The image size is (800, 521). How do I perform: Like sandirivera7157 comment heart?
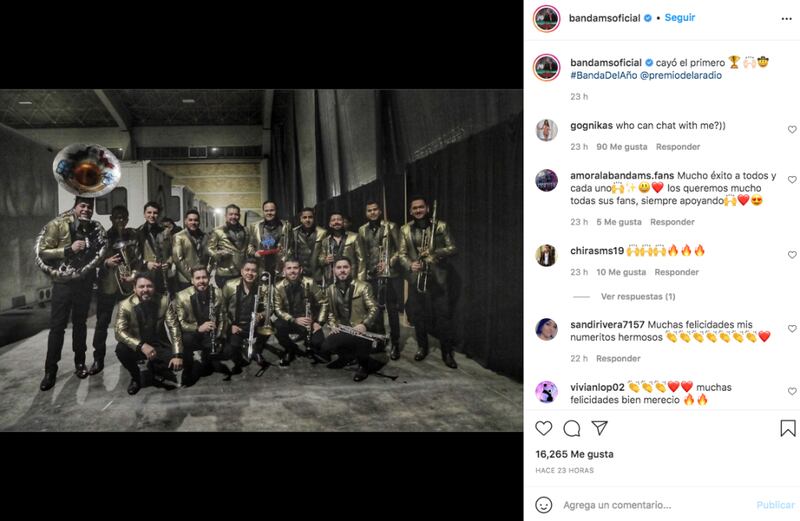click(x=792, y=329)
